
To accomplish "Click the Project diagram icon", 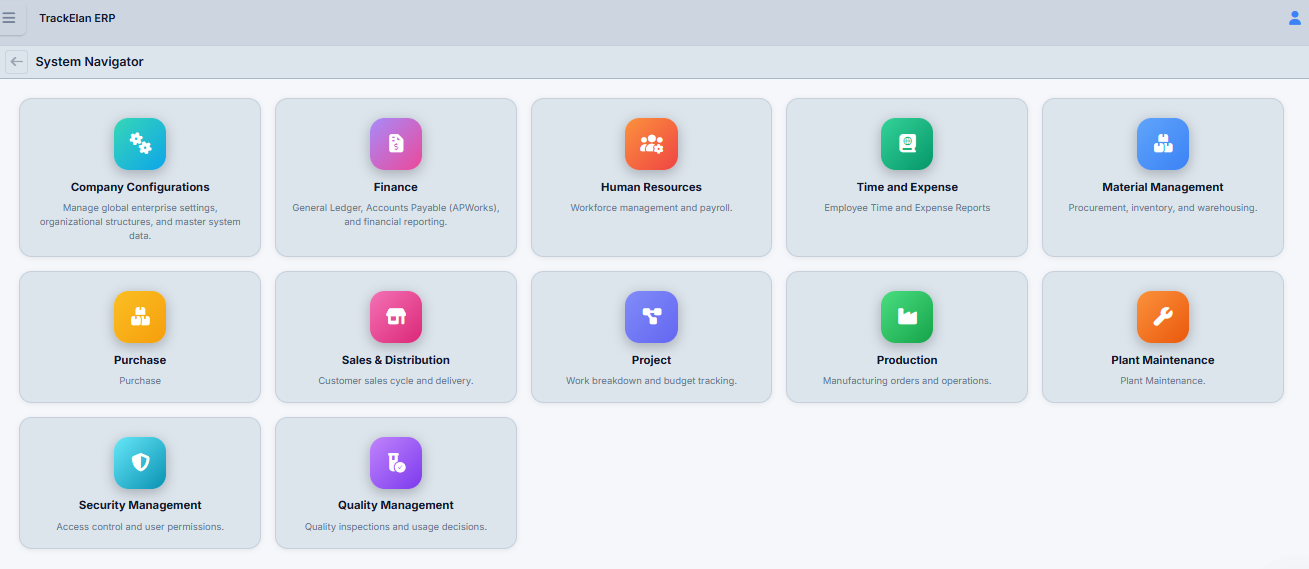I will pyautogui.click(x=651, y=317).
